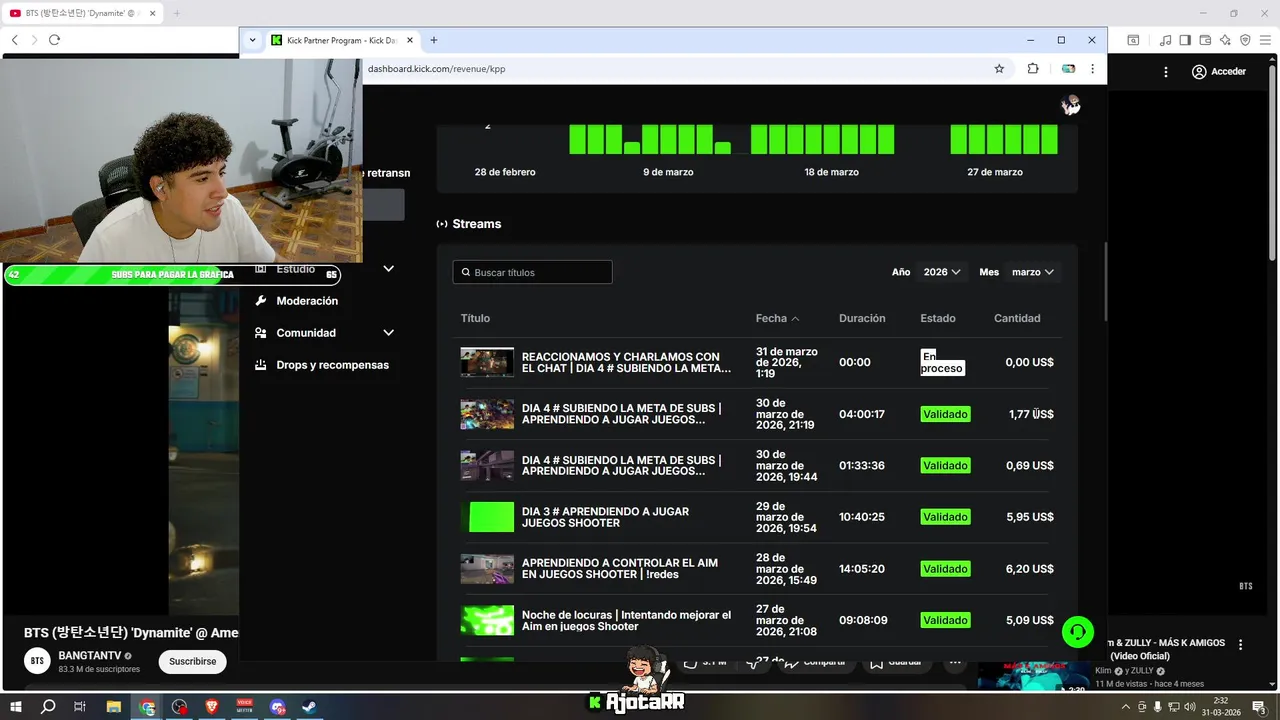
Task: Click the 6,20 US$ amount
Action: [x=1029, y=569]
